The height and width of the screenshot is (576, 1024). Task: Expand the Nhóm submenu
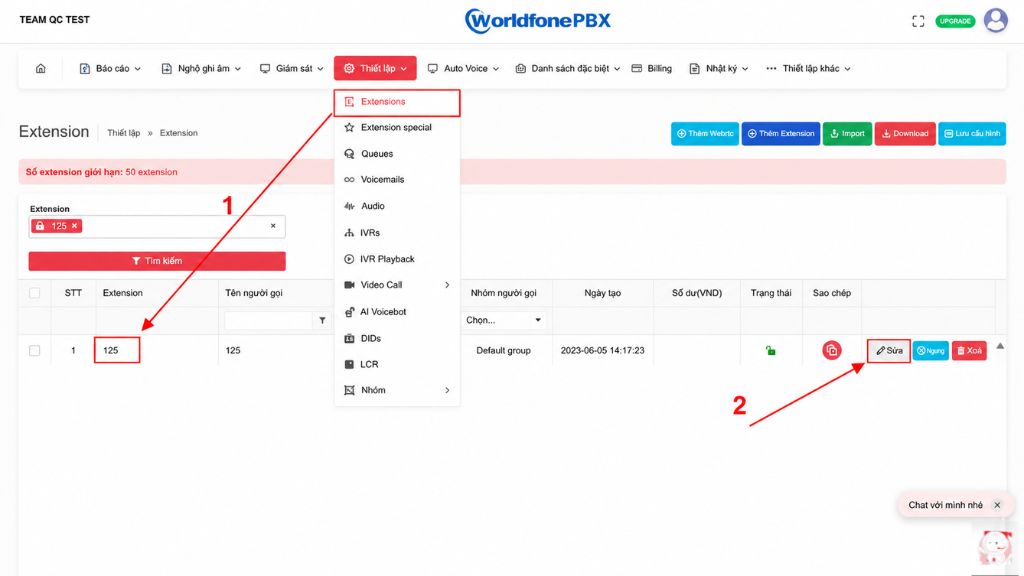click(x=397, y=390)
